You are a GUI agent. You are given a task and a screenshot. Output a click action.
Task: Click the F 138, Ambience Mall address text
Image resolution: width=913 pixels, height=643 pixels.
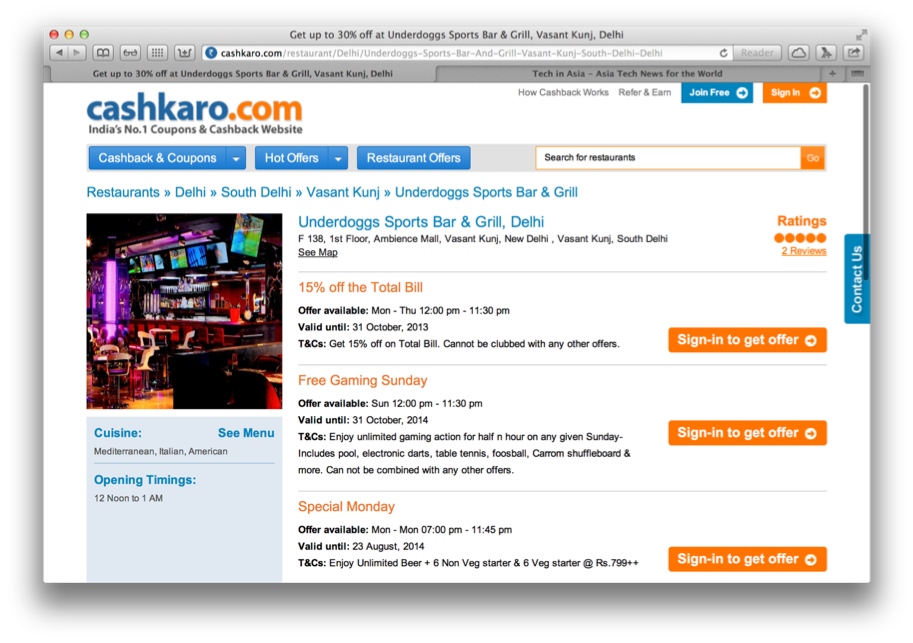(483, 239)
